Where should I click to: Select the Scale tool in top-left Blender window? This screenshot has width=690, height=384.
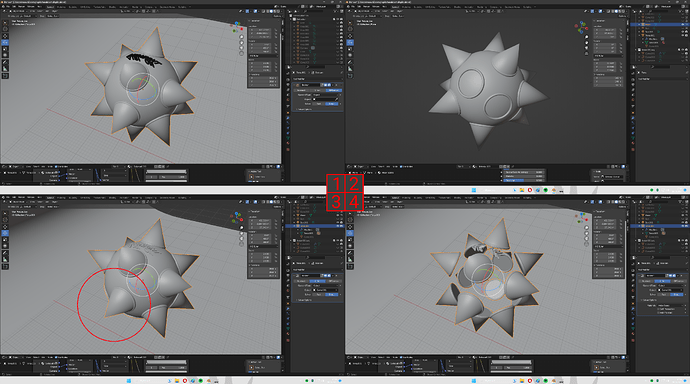[5, 49]
